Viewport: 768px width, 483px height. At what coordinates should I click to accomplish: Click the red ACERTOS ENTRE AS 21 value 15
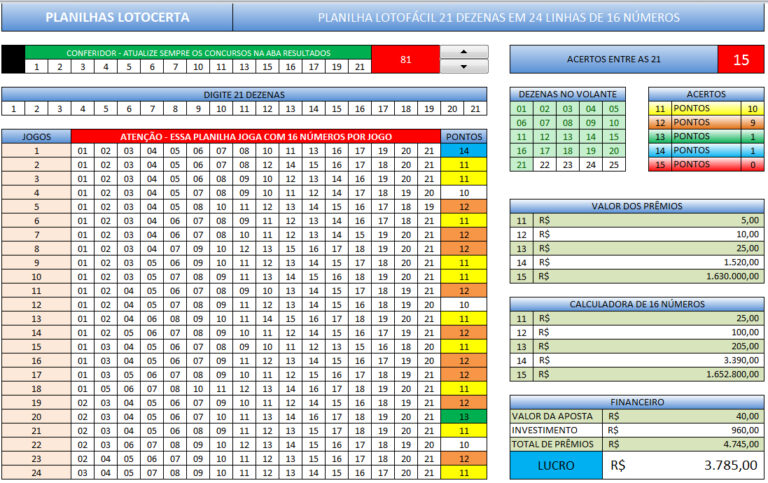pyautogui.click(x=741, y=60)
